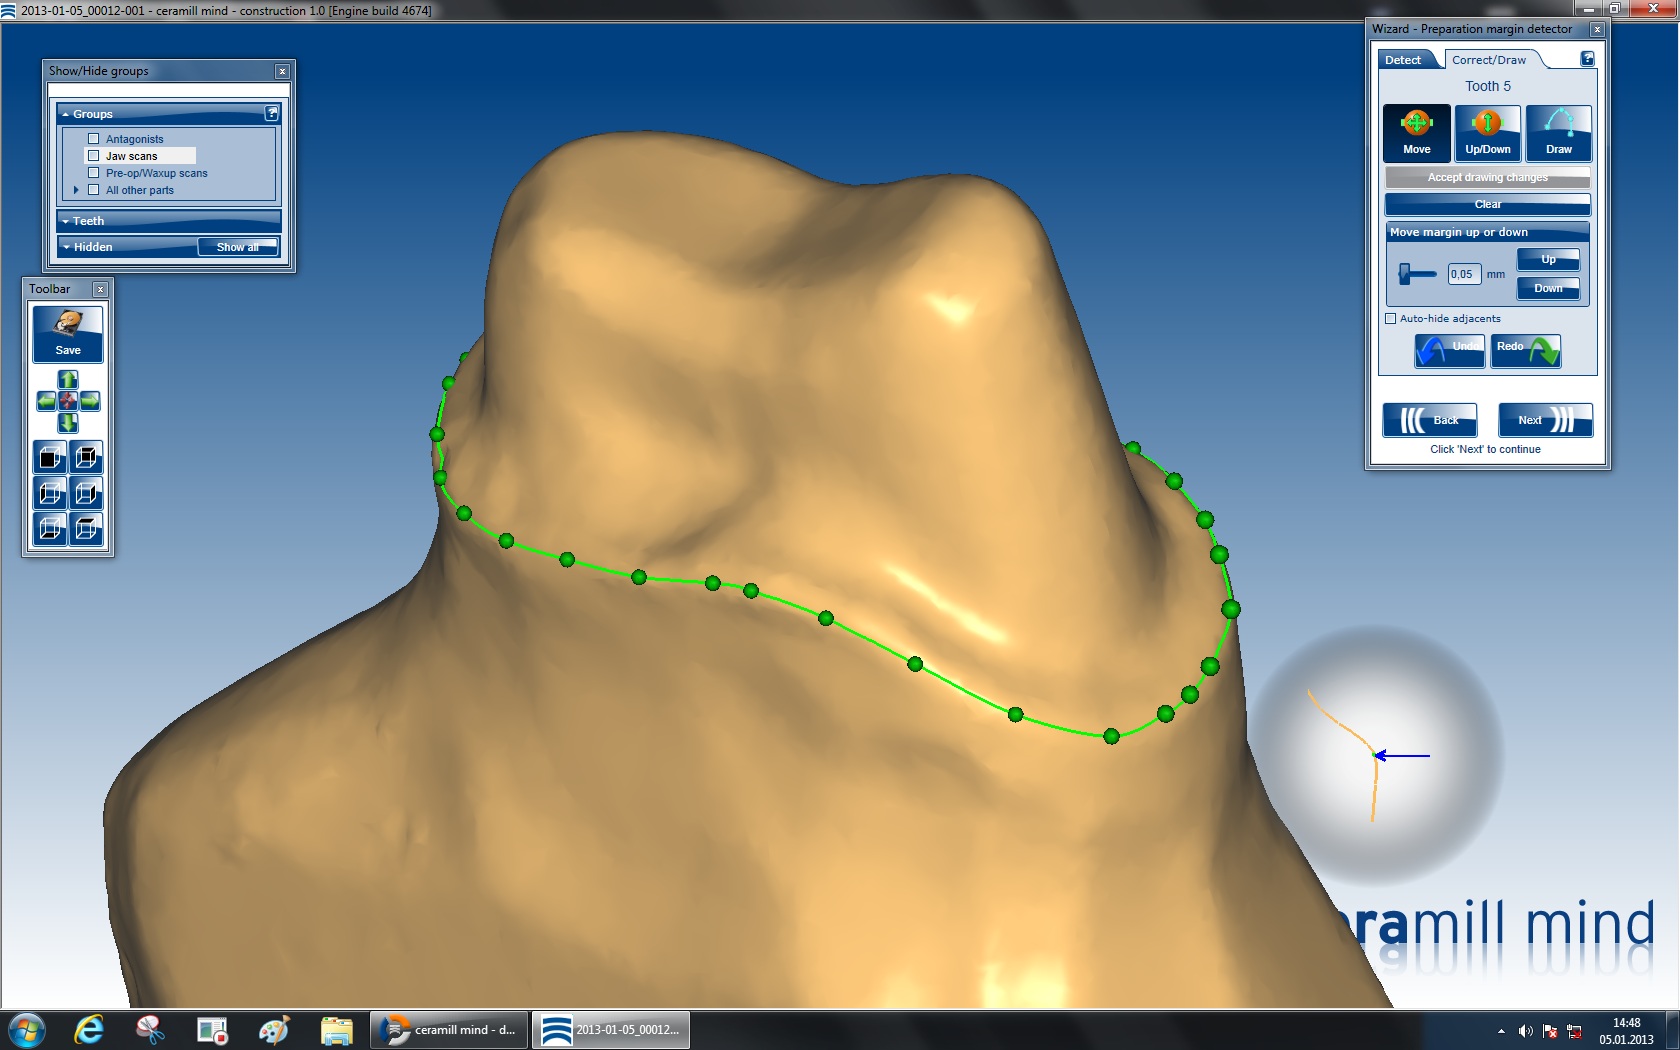1680x1050 pixels.
Task: Close the Wizard margin detector panel
Action: [x=1597, y=29]
